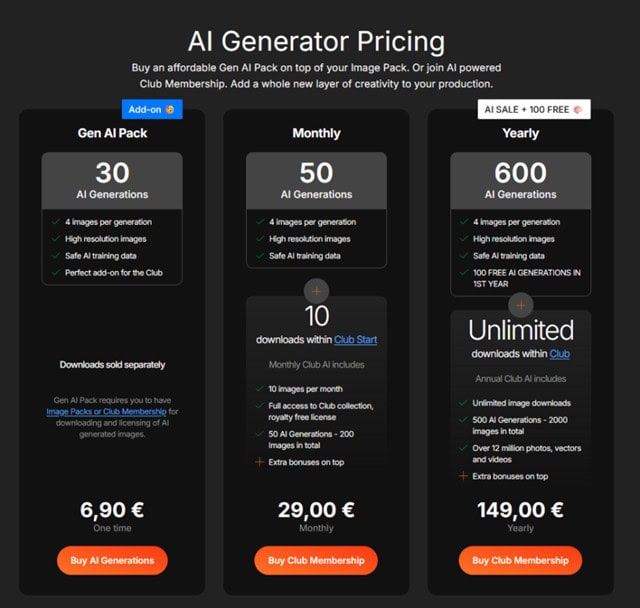Screen dimensions: 640x608
Task: Open the Club Start link
Action: point(356,340)
